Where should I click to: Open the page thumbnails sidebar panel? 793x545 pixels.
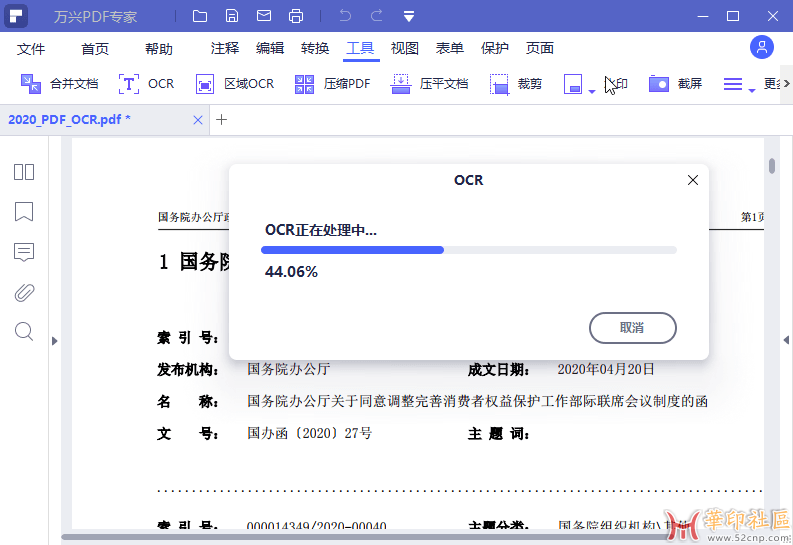[24, 172]
